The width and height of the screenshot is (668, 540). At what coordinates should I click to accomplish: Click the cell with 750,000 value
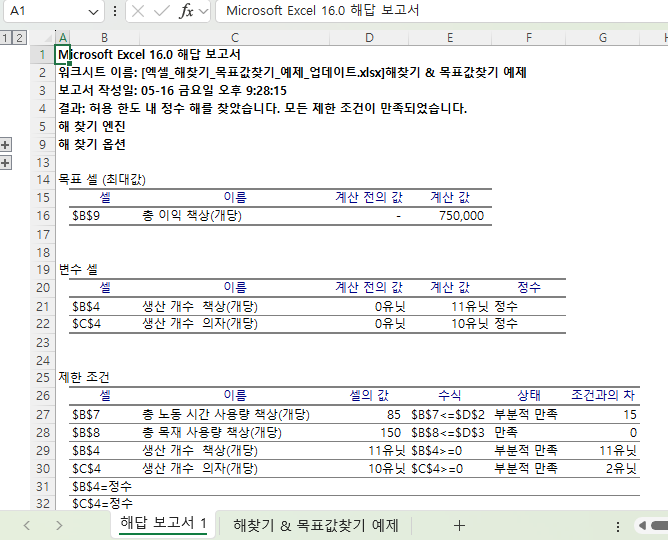[x=450, y=216]
